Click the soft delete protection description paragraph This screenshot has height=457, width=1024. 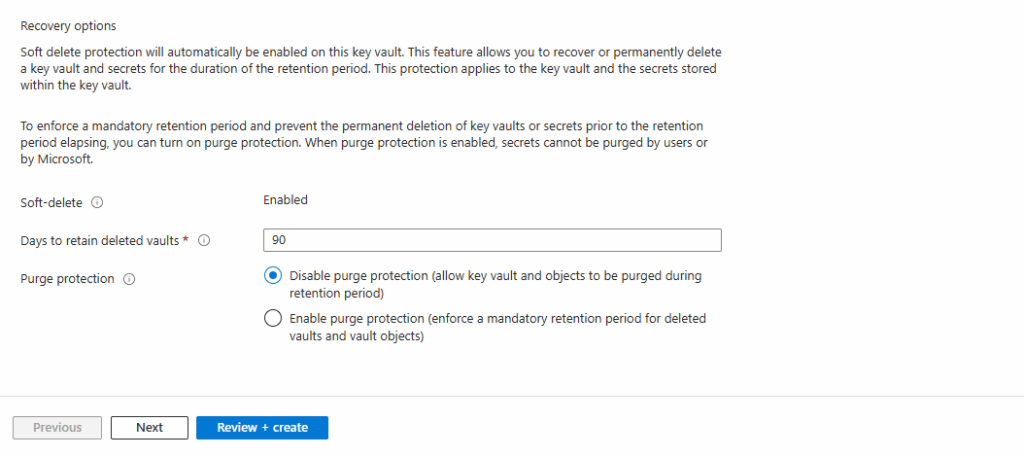click(x=371, y=69)
